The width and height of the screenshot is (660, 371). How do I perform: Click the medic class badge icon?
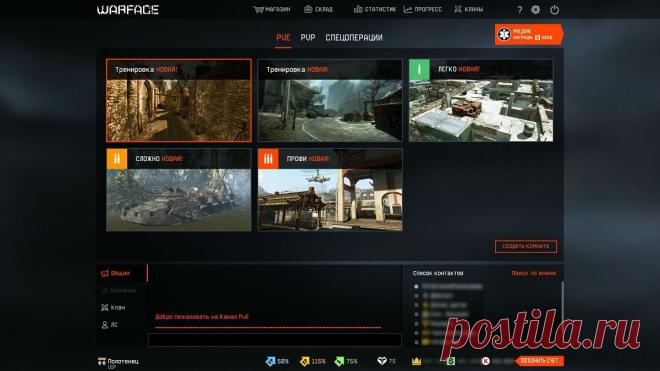[x=504, y=34]
